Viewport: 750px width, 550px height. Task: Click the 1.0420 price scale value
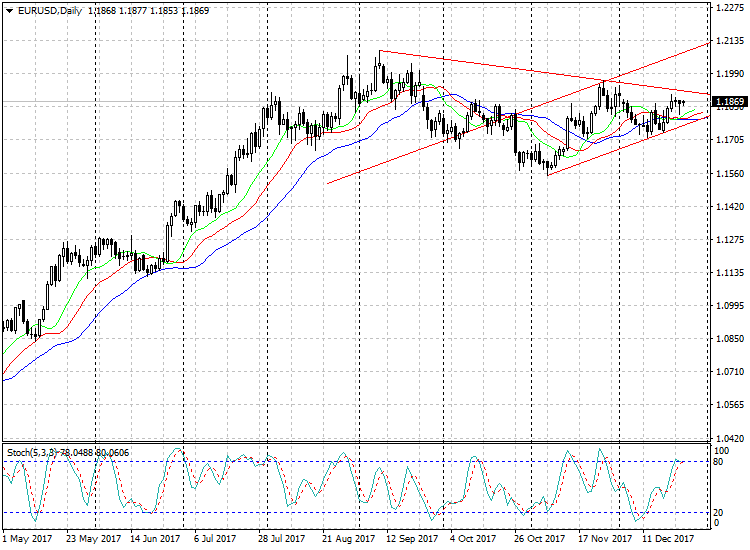click(730, 438)
